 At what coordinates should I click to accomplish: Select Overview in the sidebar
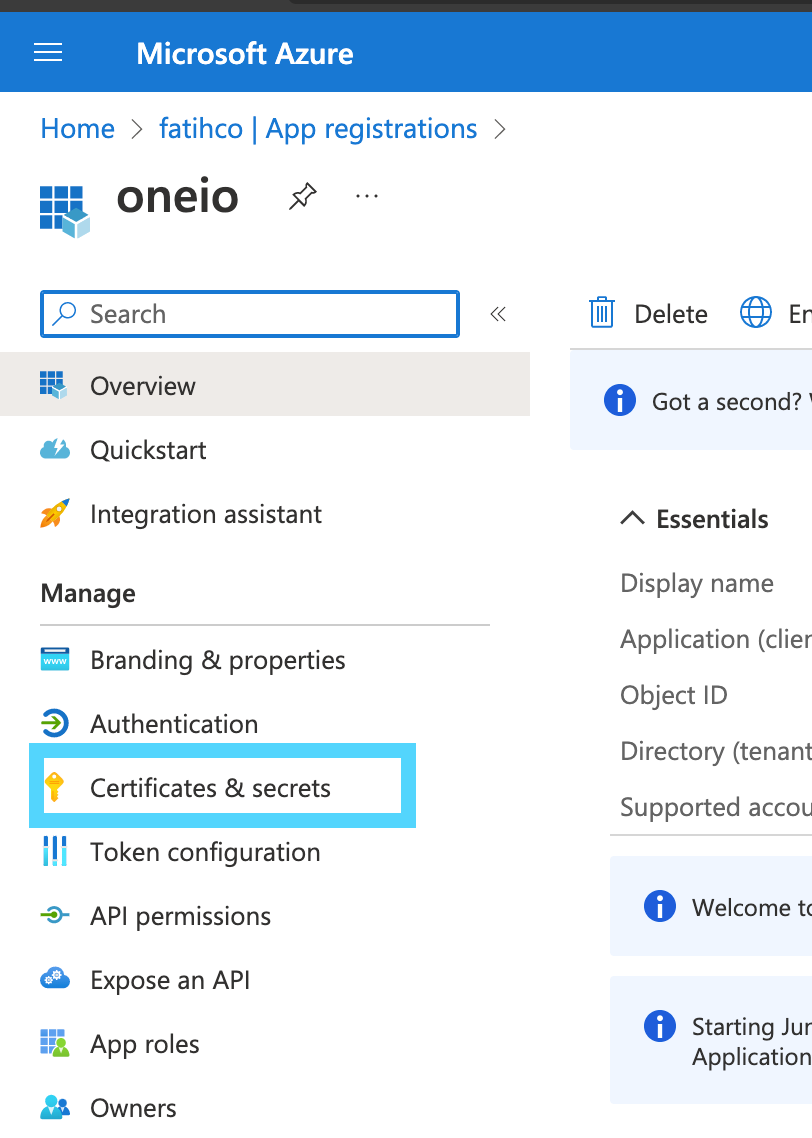265,385
